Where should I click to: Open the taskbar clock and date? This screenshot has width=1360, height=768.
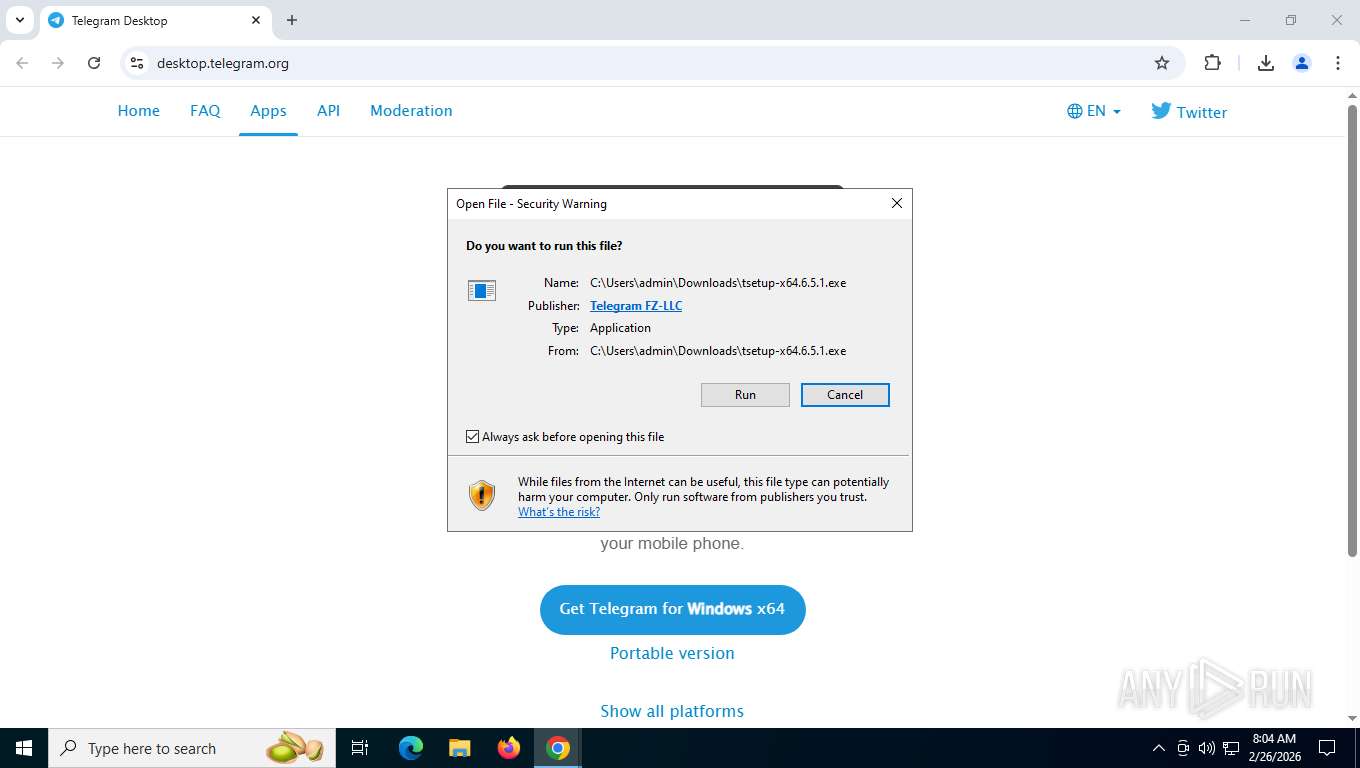click(x=1274, y=748)
